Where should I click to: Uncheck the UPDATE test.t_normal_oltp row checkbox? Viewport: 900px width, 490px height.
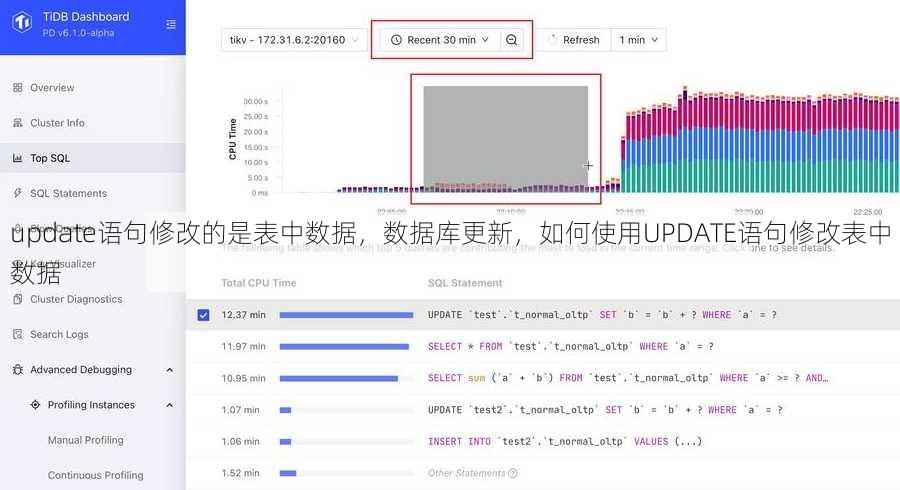pyautogui.click(x=203, y=315)
